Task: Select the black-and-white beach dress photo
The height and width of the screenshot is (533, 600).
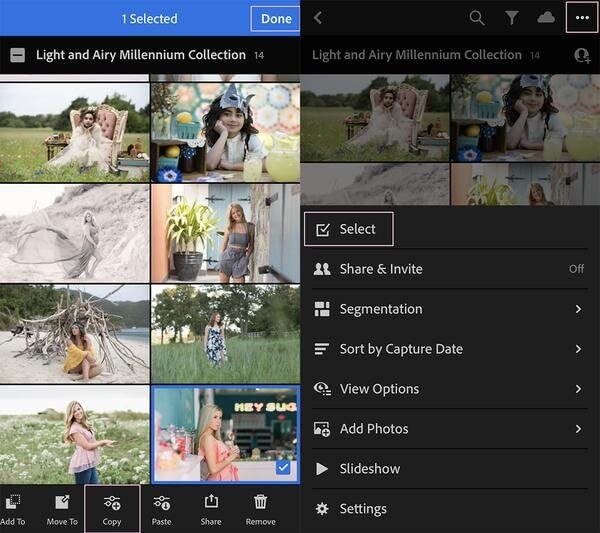Action: click(75, 233)
